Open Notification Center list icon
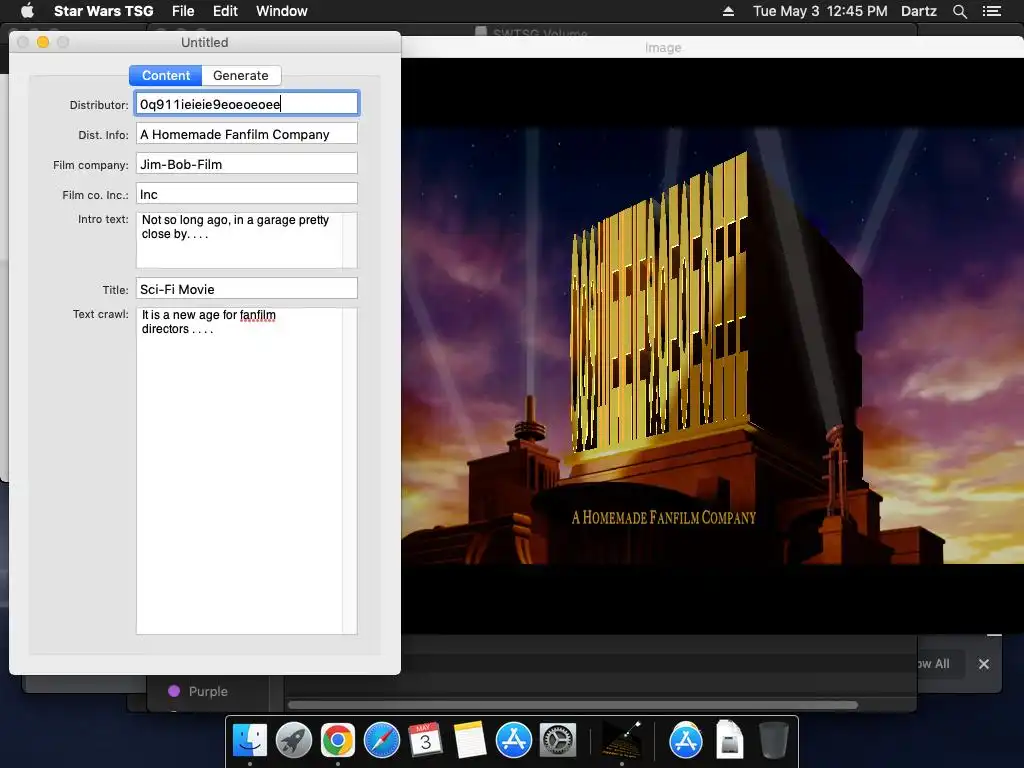The height and width of the screenshot is (768, 1024). [991, 11]
